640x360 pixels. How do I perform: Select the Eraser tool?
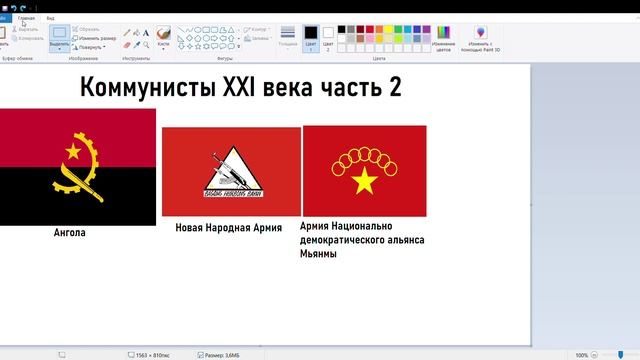tap(127, 45)
